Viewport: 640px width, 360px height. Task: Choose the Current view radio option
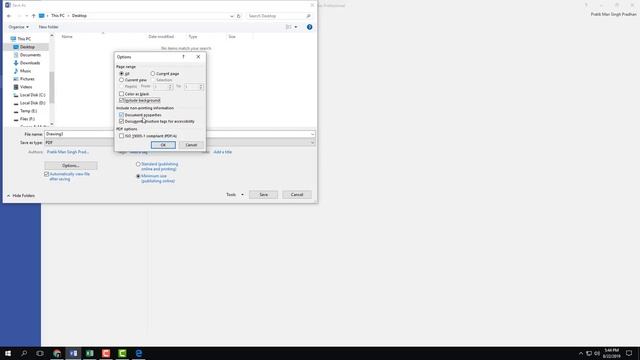tap(122, 80)
